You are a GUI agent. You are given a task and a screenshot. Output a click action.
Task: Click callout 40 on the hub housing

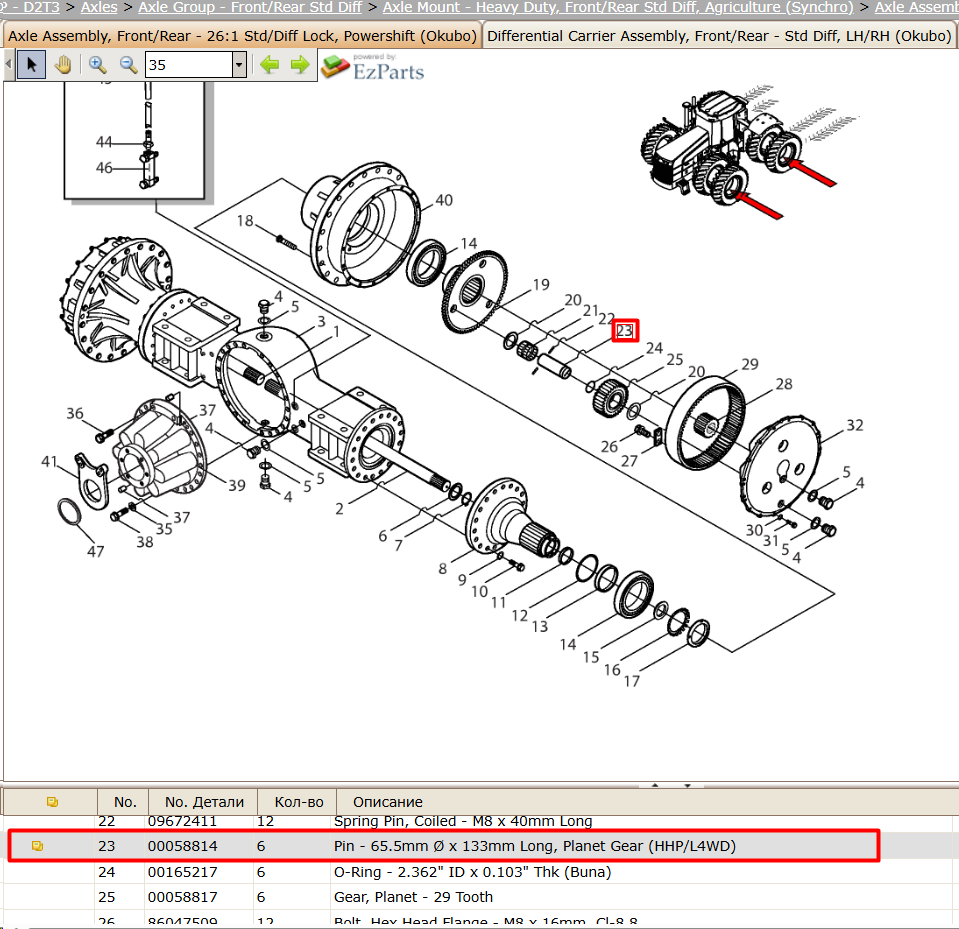pyautogui.click(x=444, y=200)
